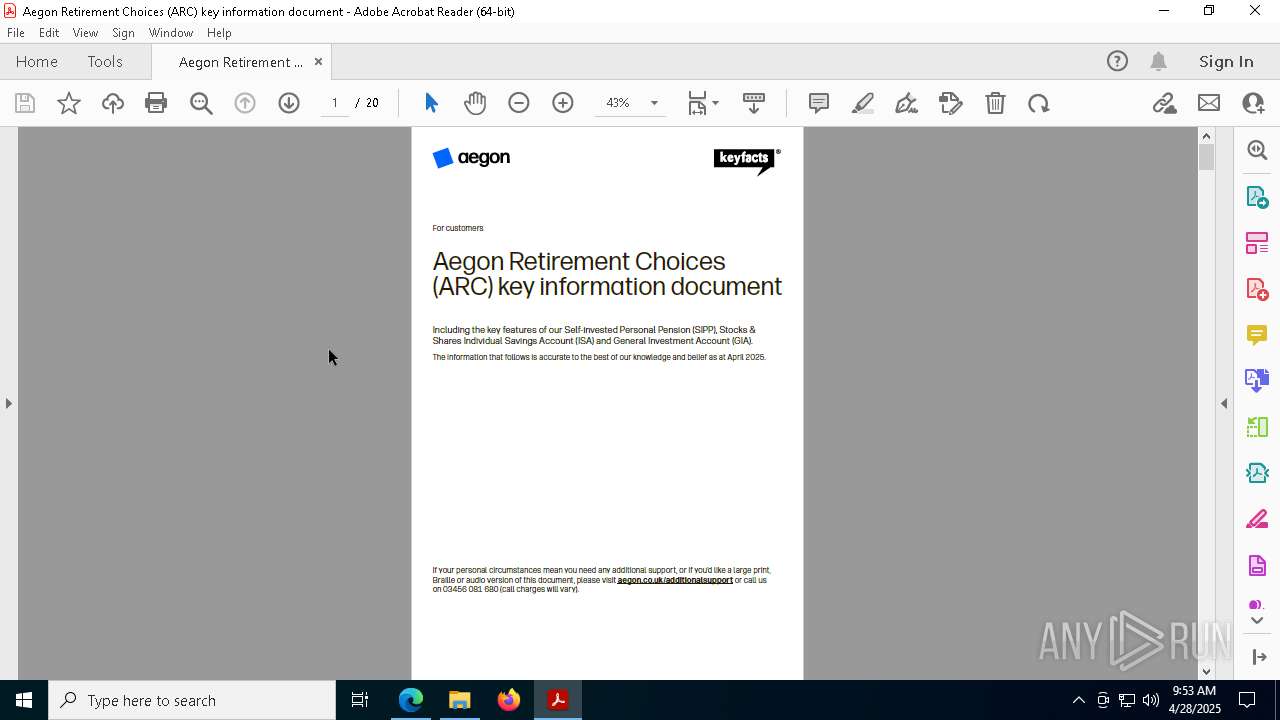Zoom in with plus button
Image resolution: width=1280 pixels, height=720 pixels.
coord(563,103)
